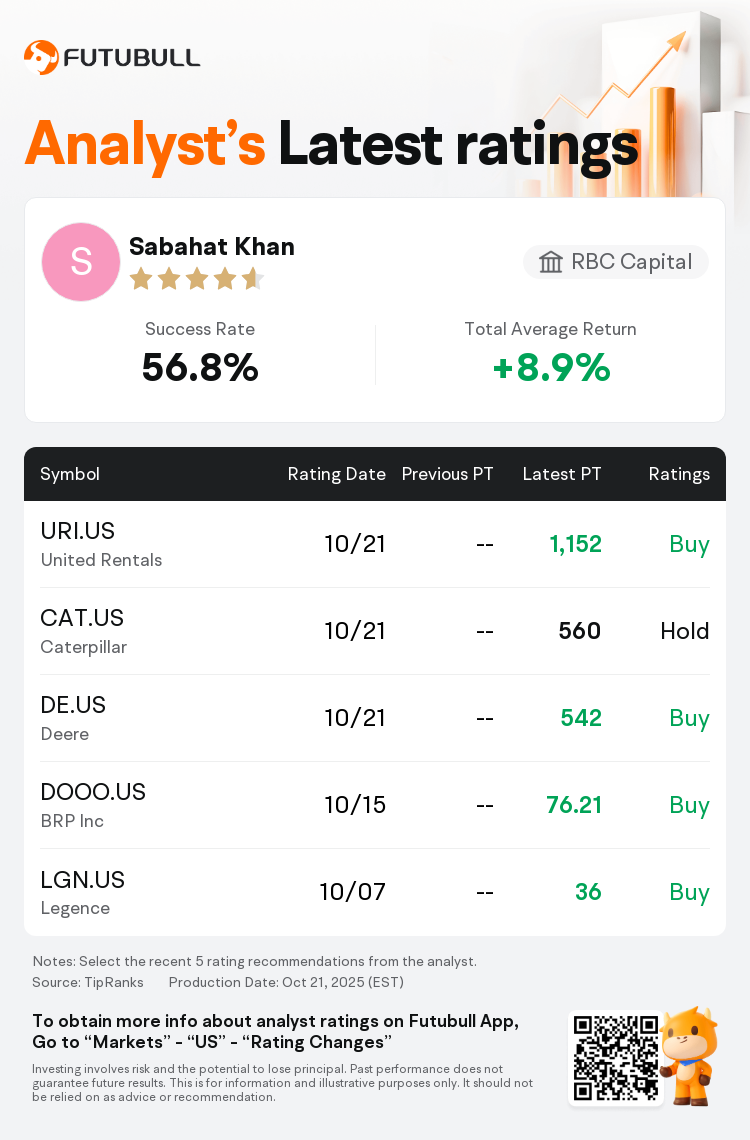This screenshot has height=1140, width=750.
Task: Click the Futubull logo icon
Action: 41,57
